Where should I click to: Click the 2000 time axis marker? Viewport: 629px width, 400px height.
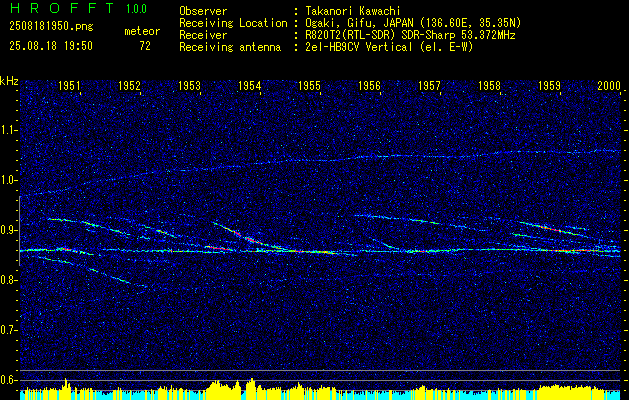click(x=609, y=86)
